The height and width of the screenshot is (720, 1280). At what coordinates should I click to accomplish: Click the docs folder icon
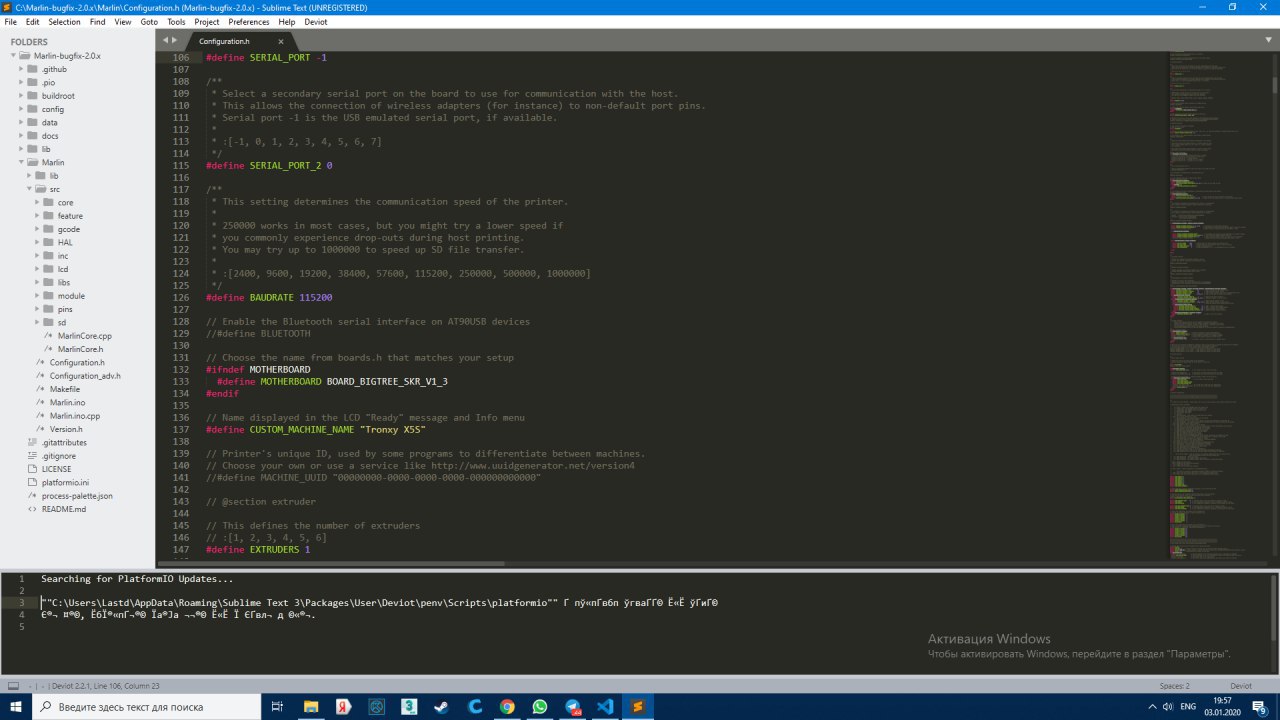click(x=32, y=136)
